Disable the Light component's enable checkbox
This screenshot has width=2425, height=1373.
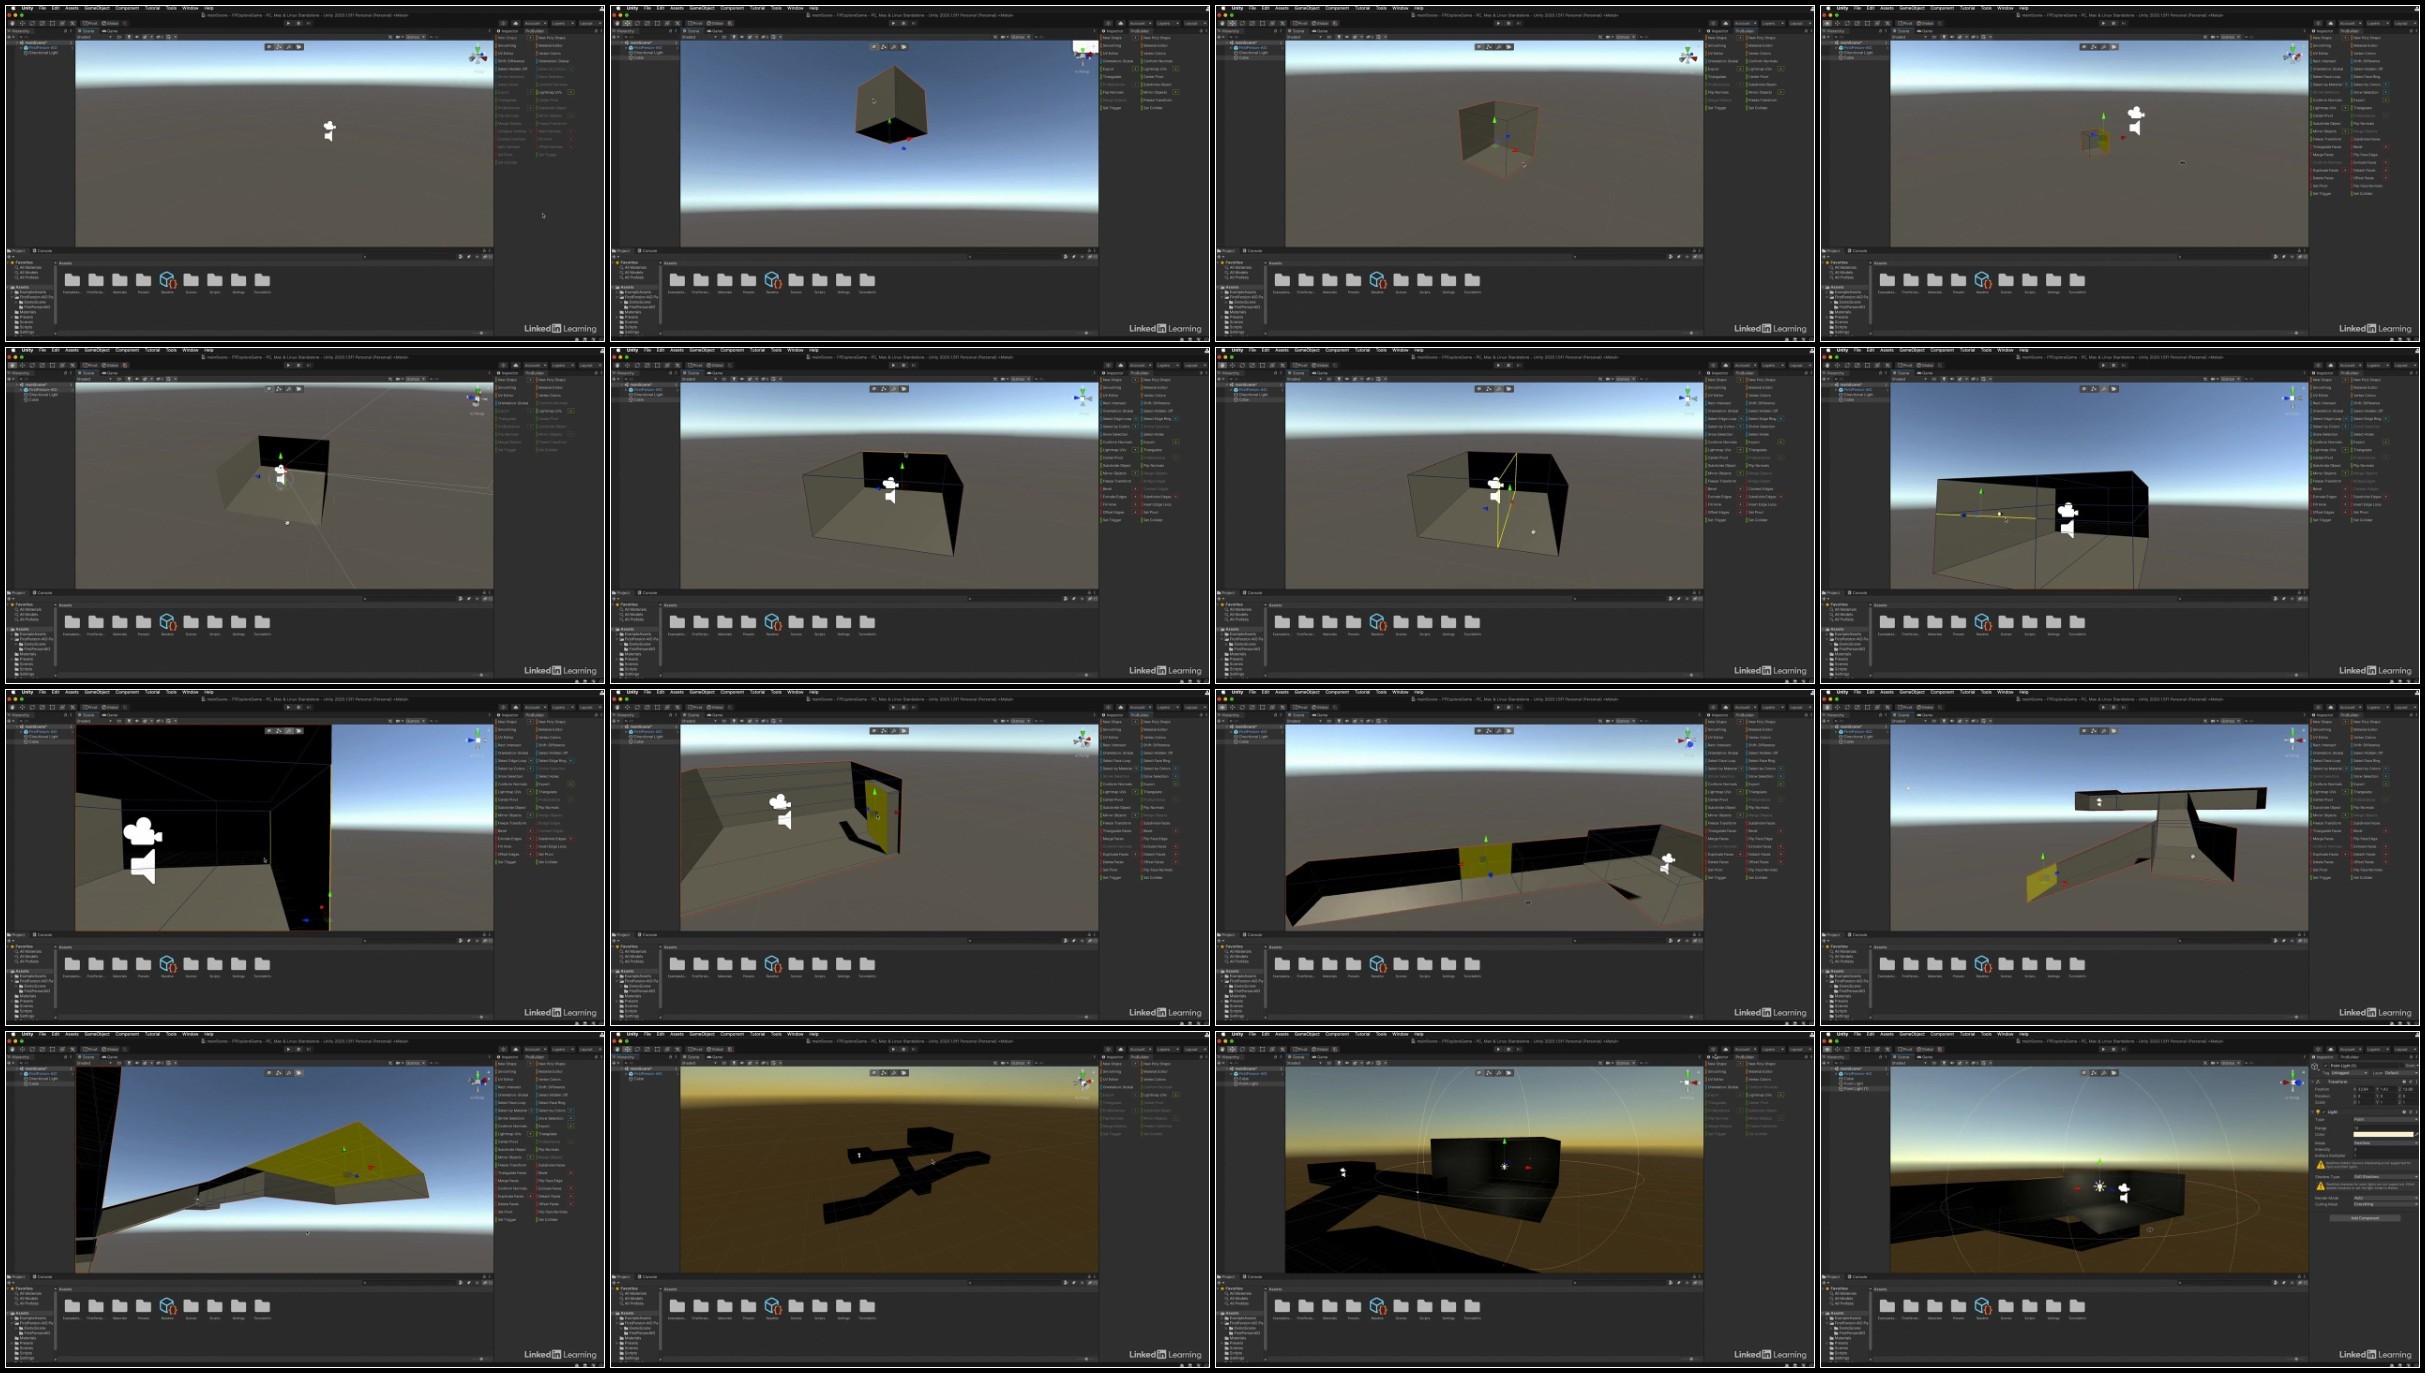(x=2324, y=1112)
